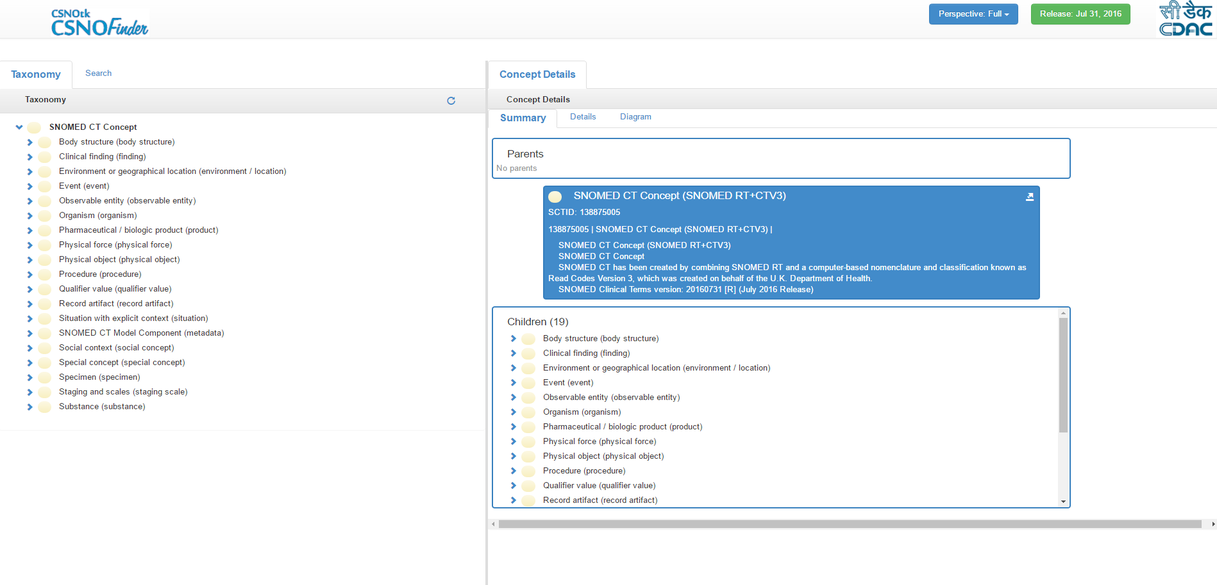Click the export icon in concept card
Image resolution: width=1217 pixels, height=585 pixels.
[1029, 197]
